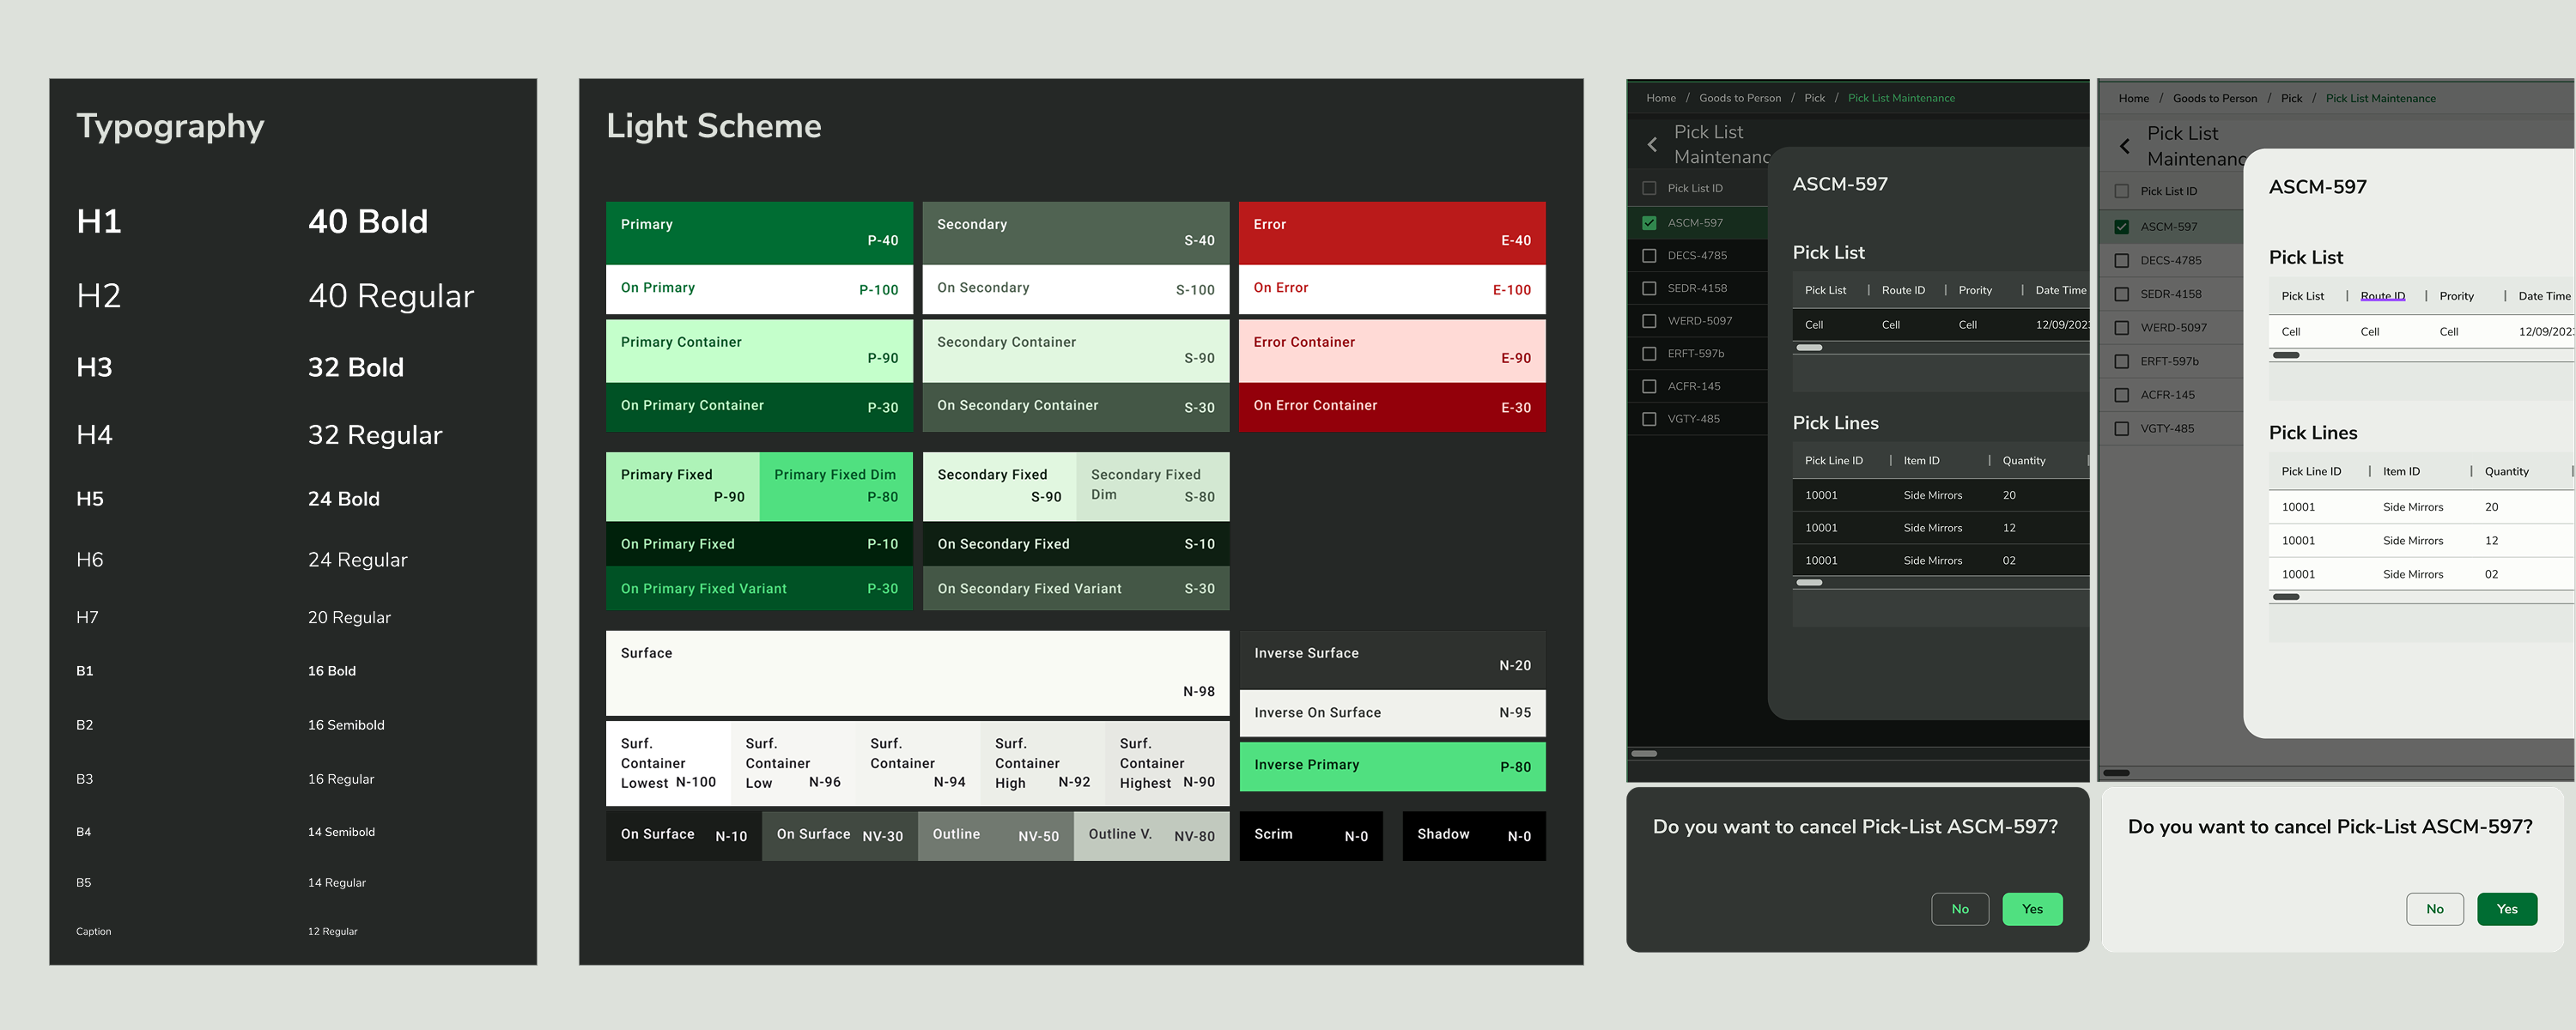Image resolution: width=2576 pixels, height=1030 pixels.
Task: Click back arrow in dark Pick List header
Action: click(1652, 145)
